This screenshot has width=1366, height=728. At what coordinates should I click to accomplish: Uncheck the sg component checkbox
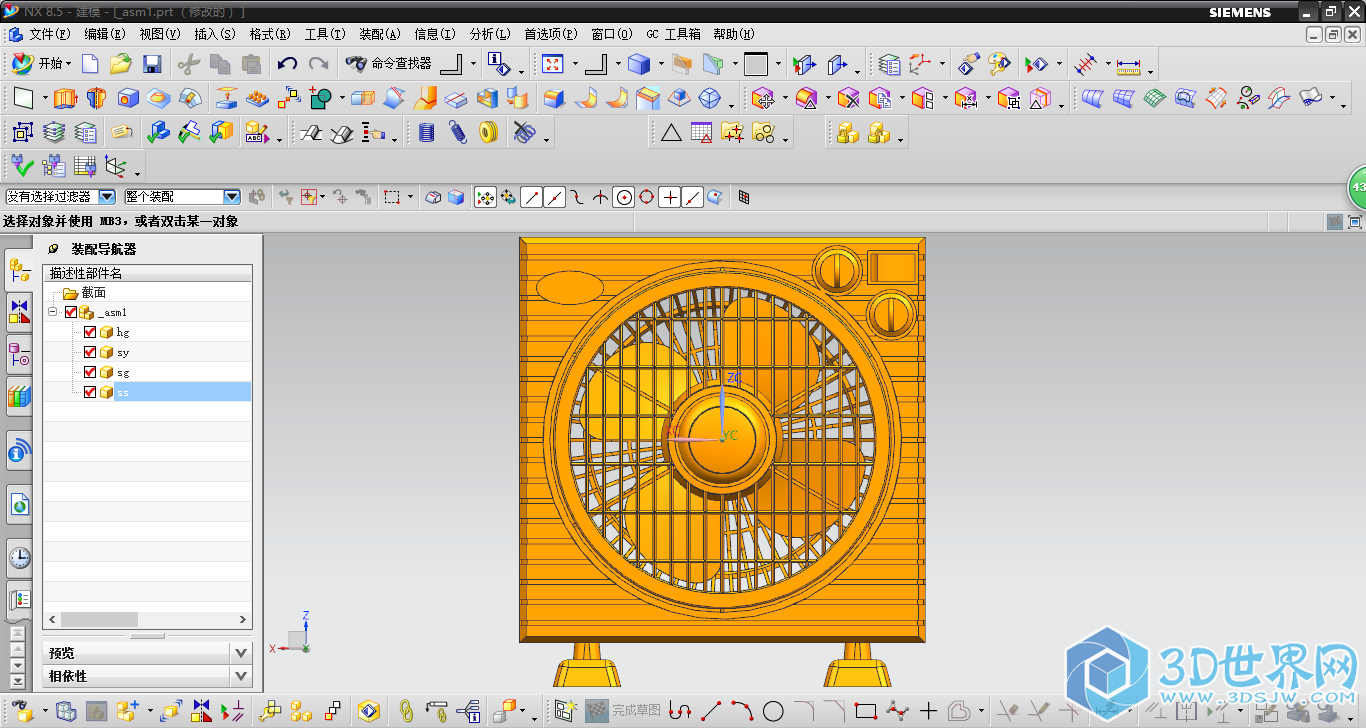tap(90, 372)
